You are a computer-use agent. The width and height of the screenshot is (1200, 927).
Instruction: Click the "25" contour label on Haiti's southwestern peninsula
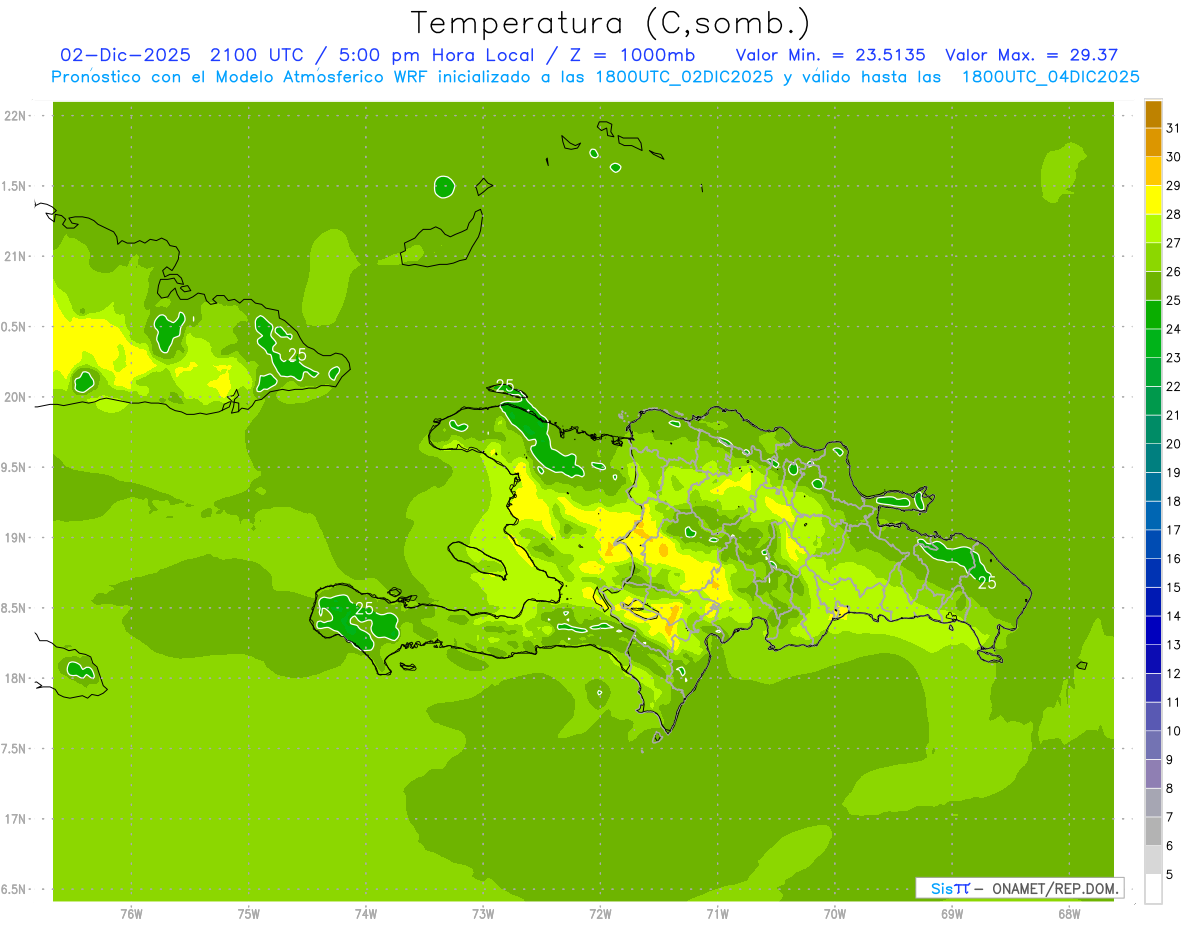[364, 608]
